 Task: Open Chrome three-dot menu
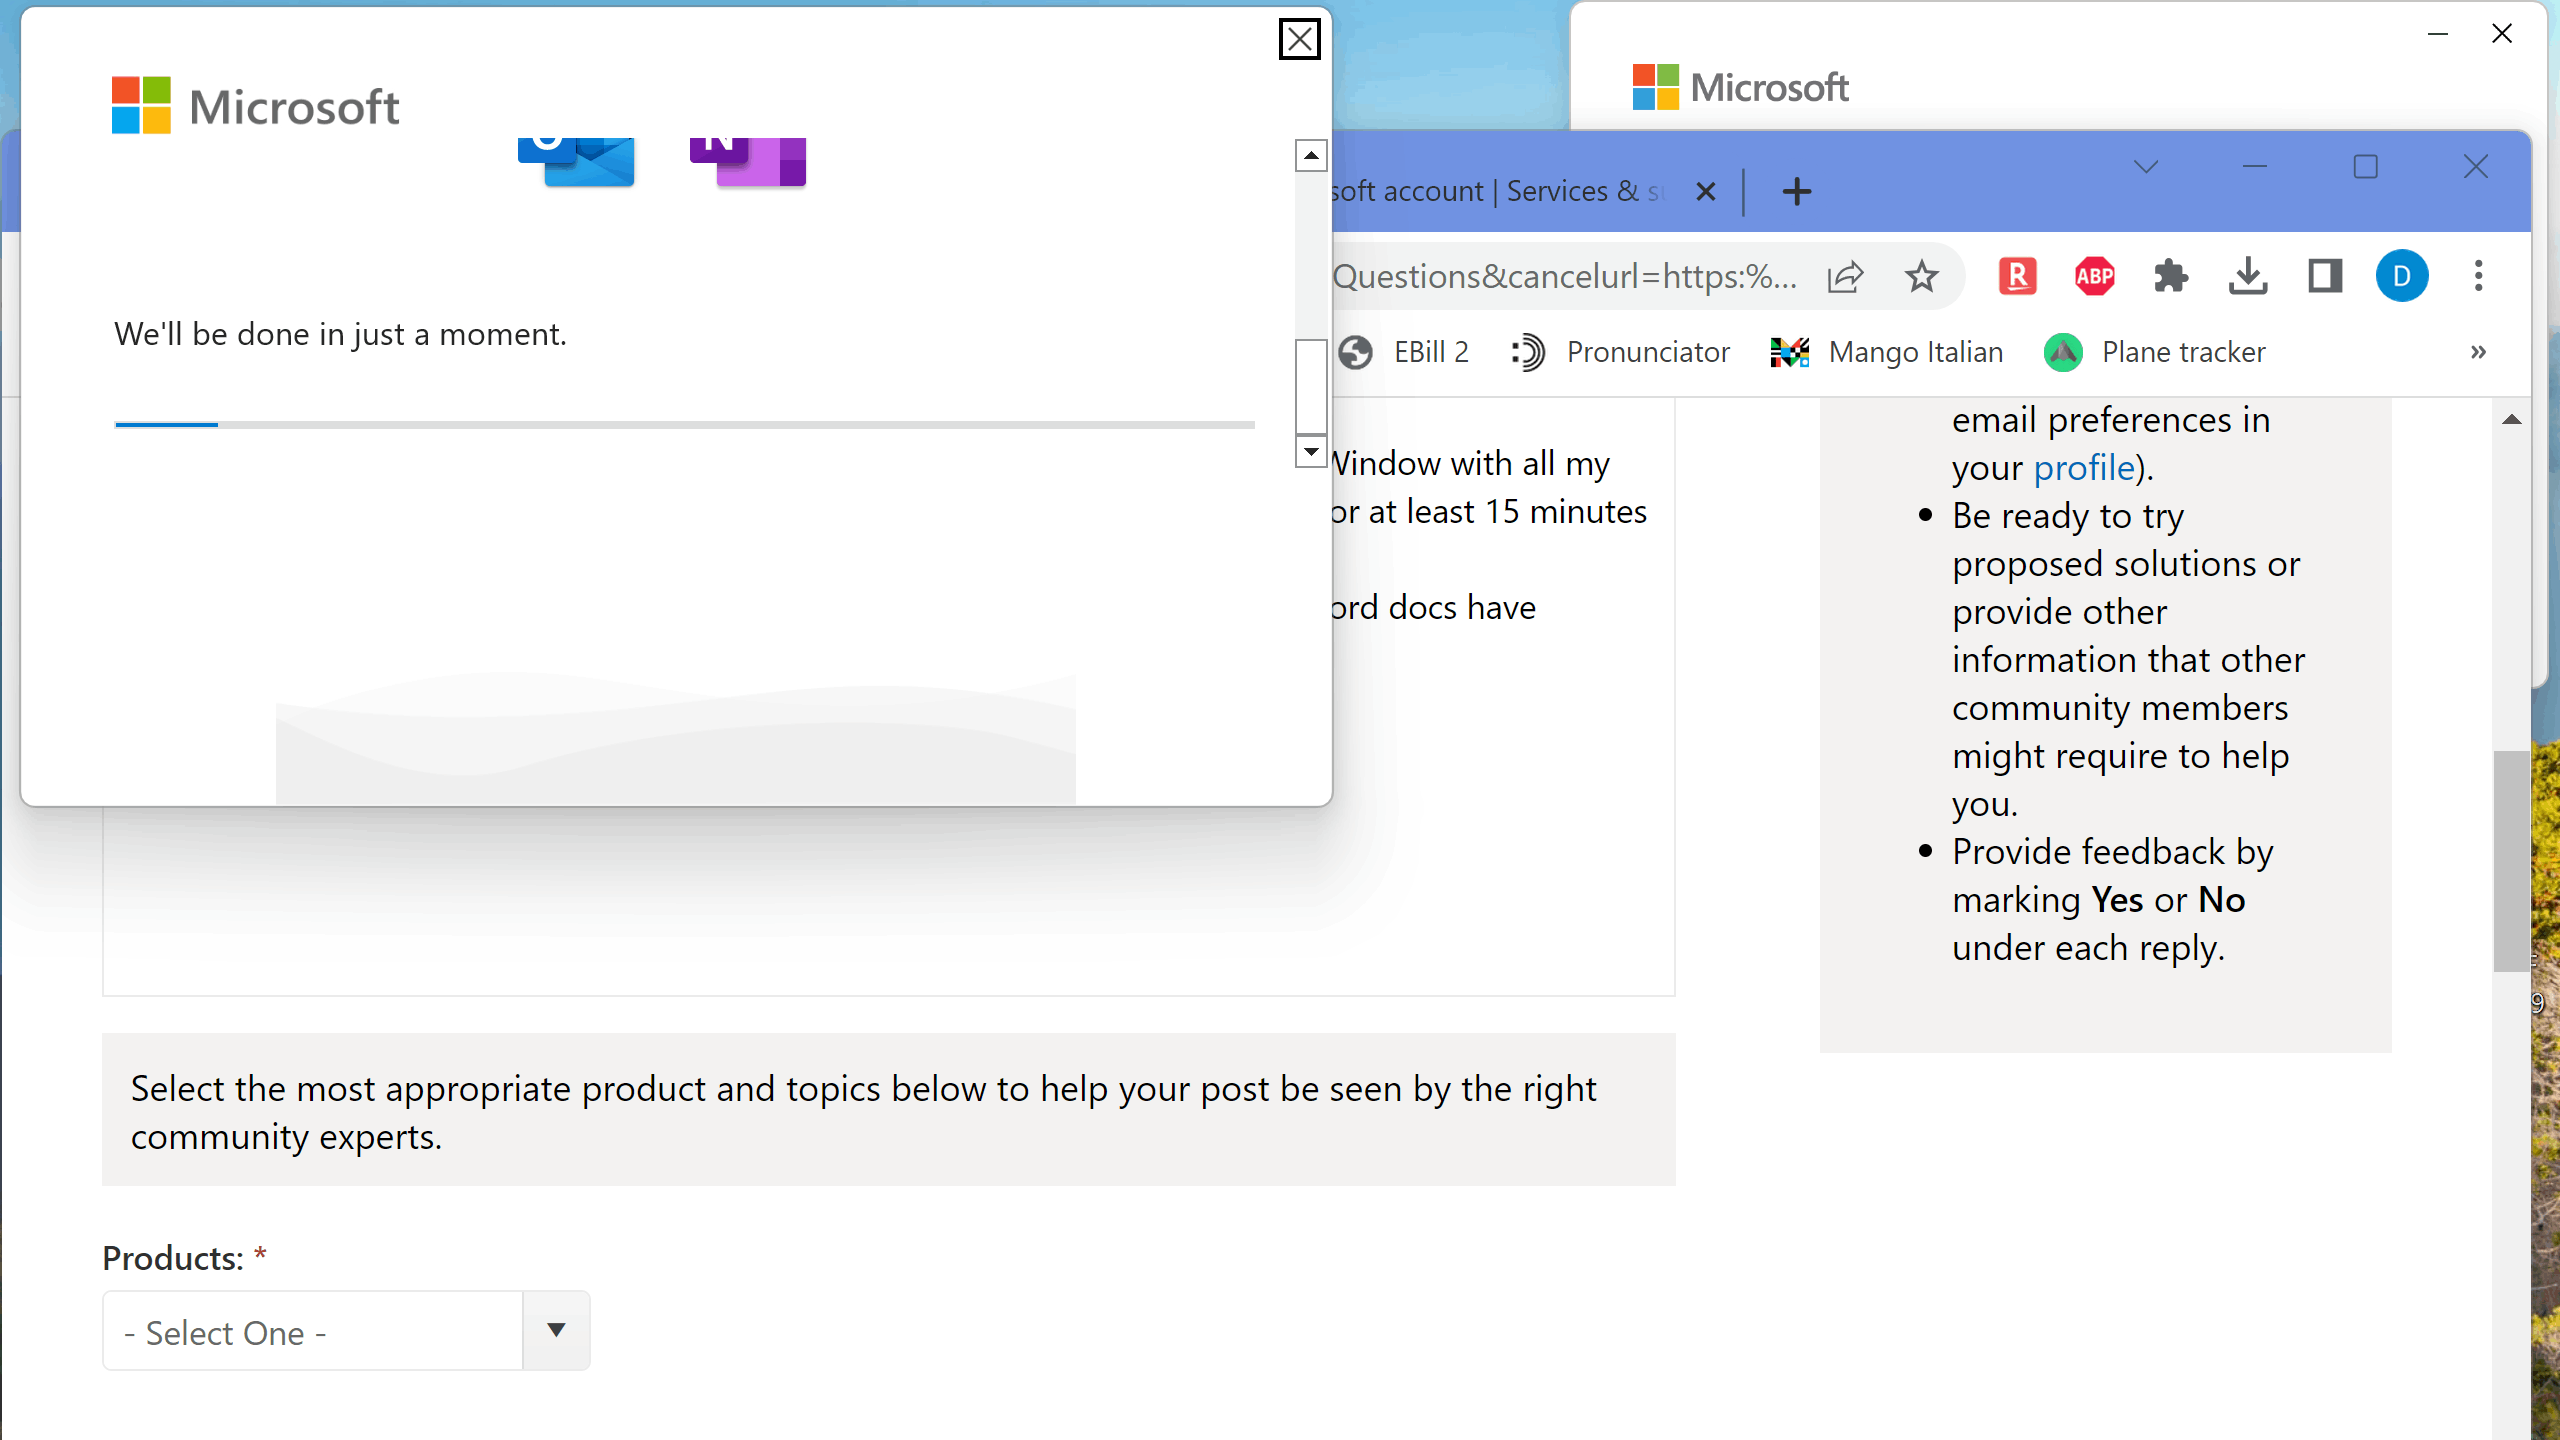pos(2478,276)
